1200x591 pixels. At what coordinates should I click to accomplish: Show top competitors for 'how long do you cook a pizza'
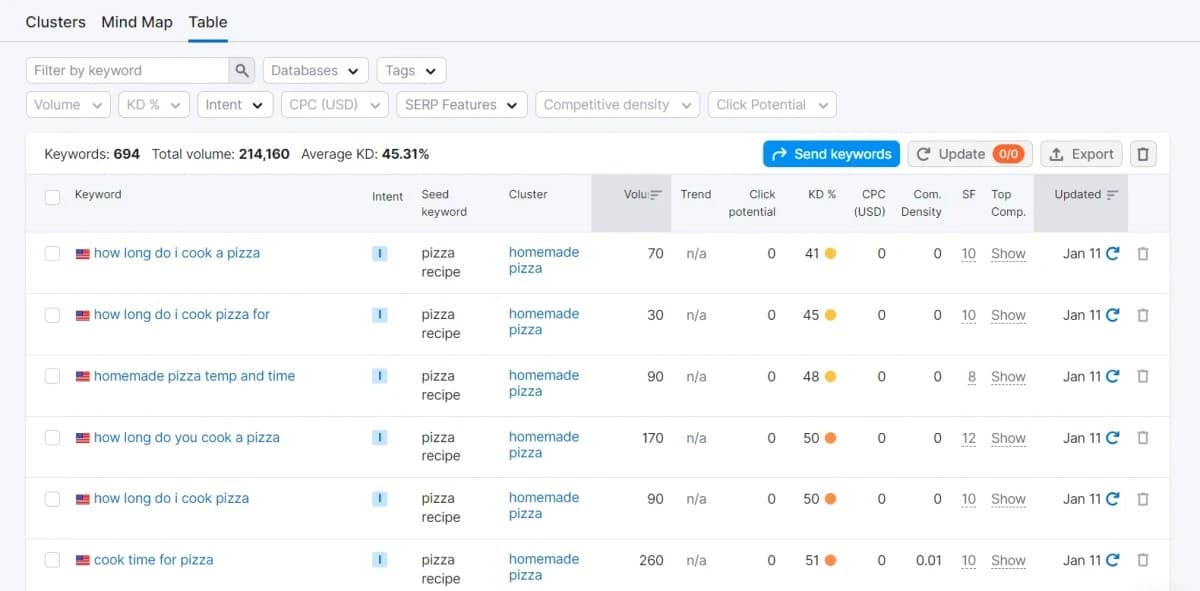click(1008, 438)
